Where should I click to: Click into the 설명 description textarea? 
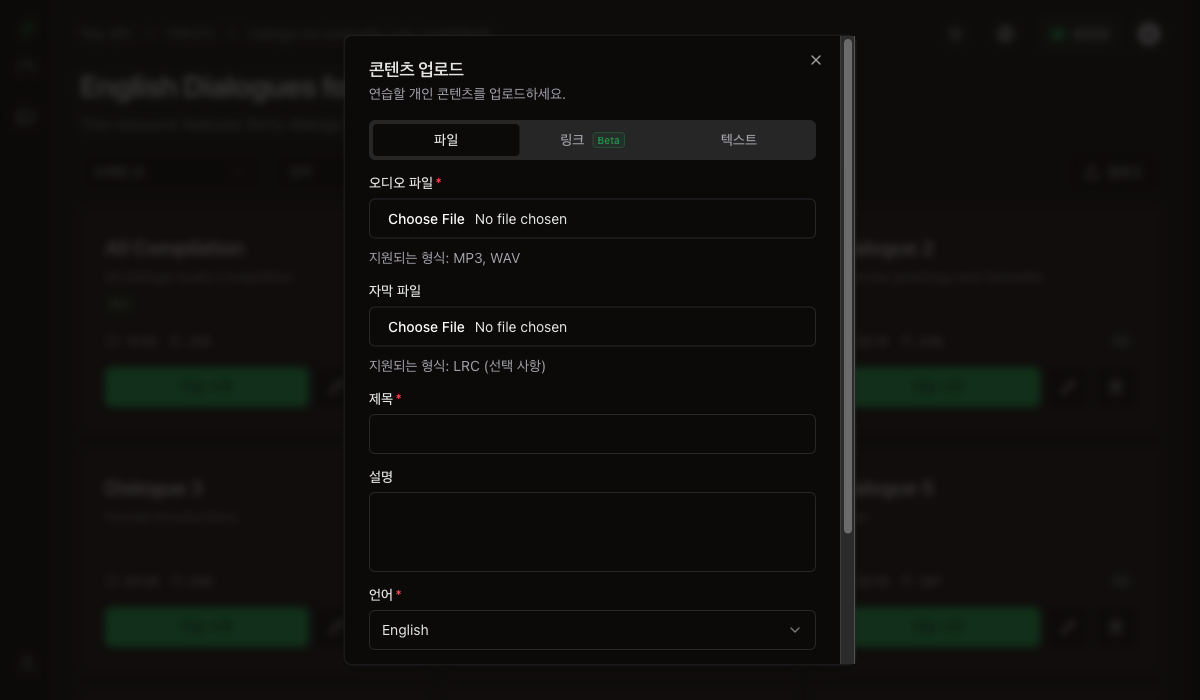click(592, 532)
